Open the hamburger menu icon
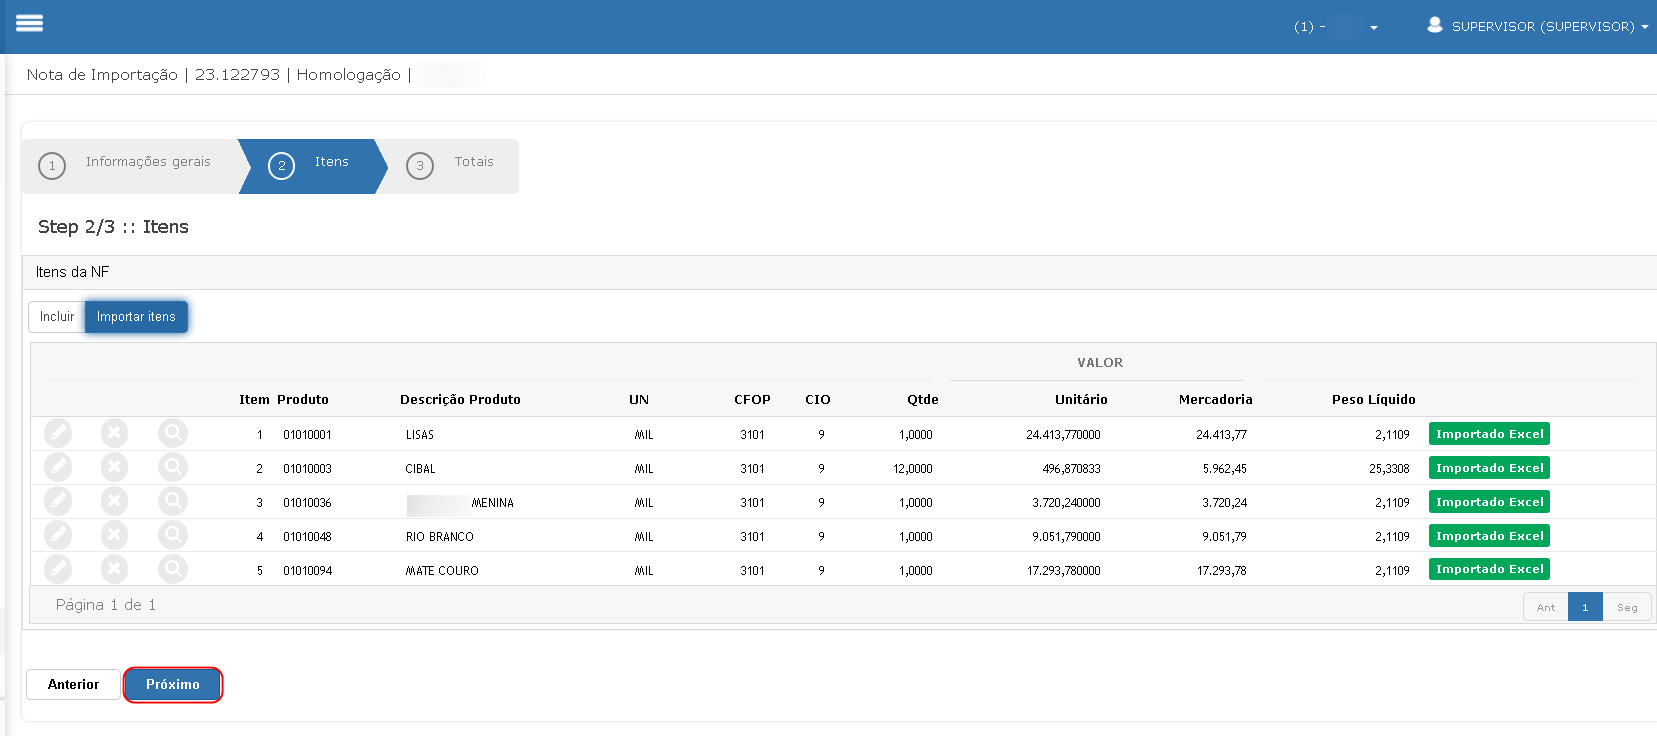 (x=30, y=23)
